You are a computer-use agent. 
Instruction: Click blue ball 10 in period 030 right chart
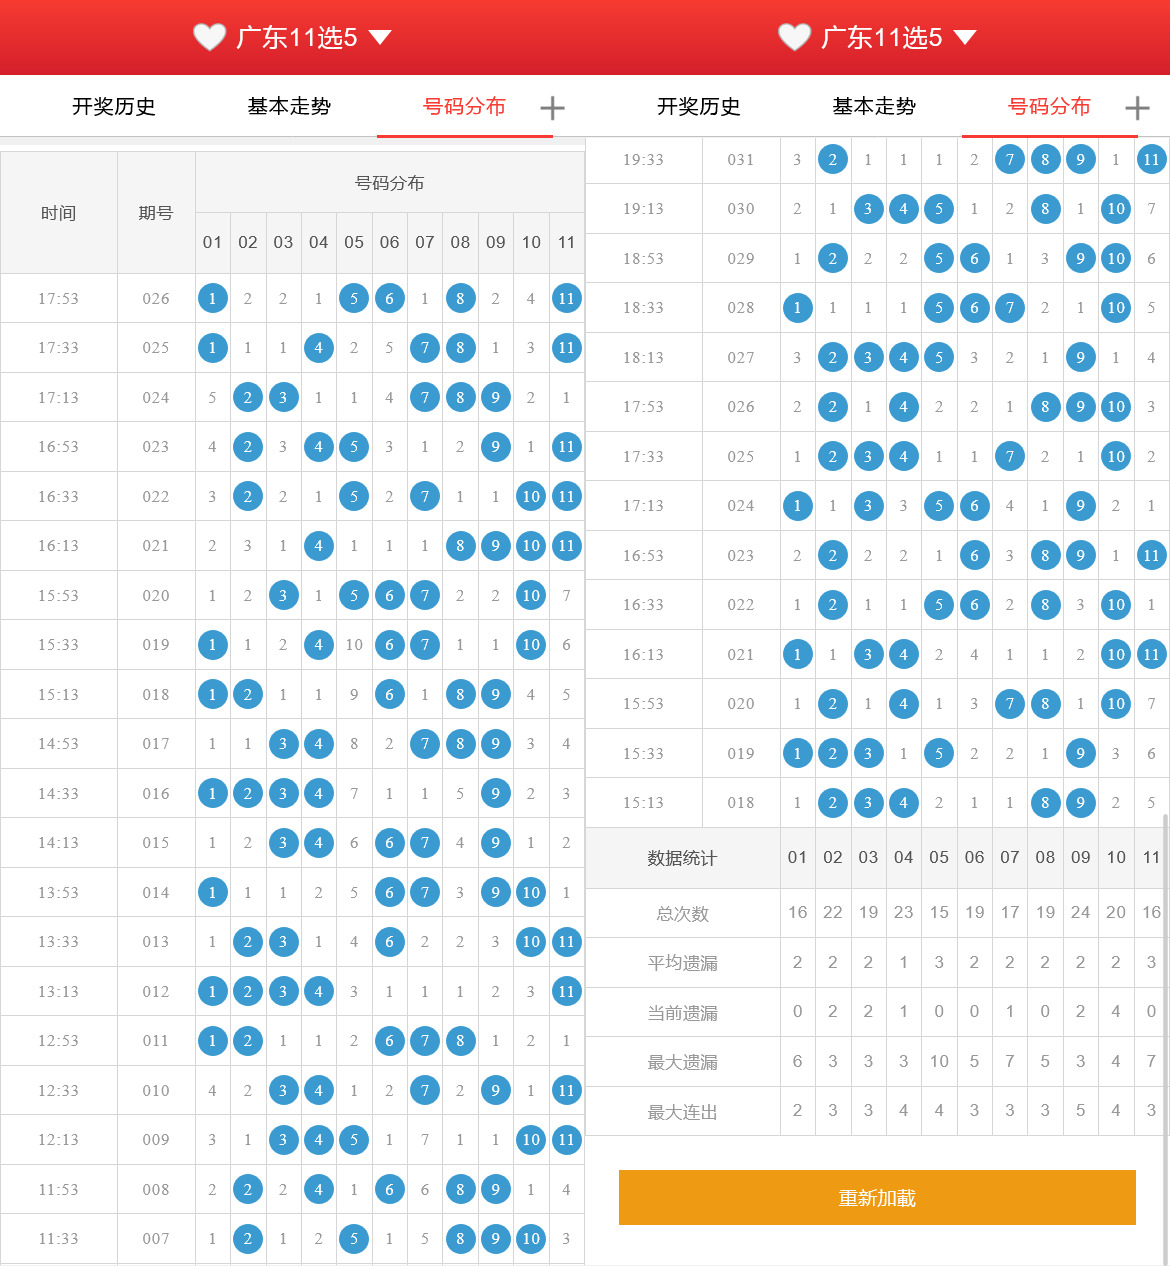click(x=1115, y=209)
